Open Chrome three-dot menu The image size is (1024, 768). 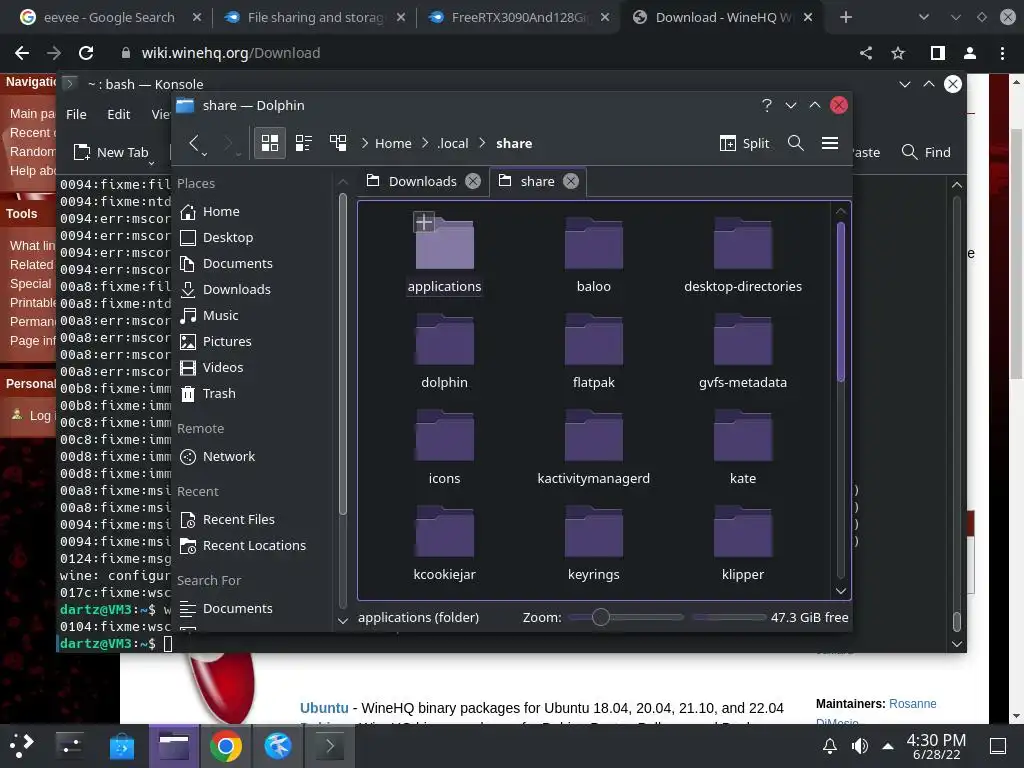1002,53
